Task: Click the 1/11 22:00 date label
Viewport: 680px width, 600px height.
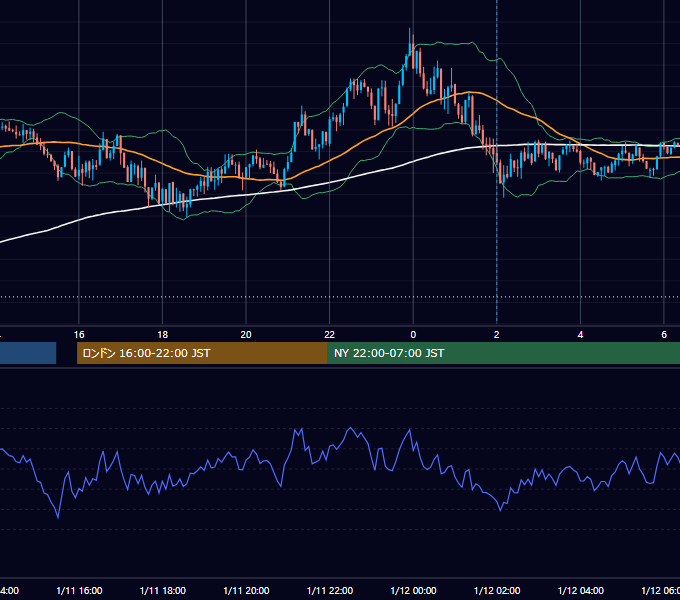Action: [330, 590]
